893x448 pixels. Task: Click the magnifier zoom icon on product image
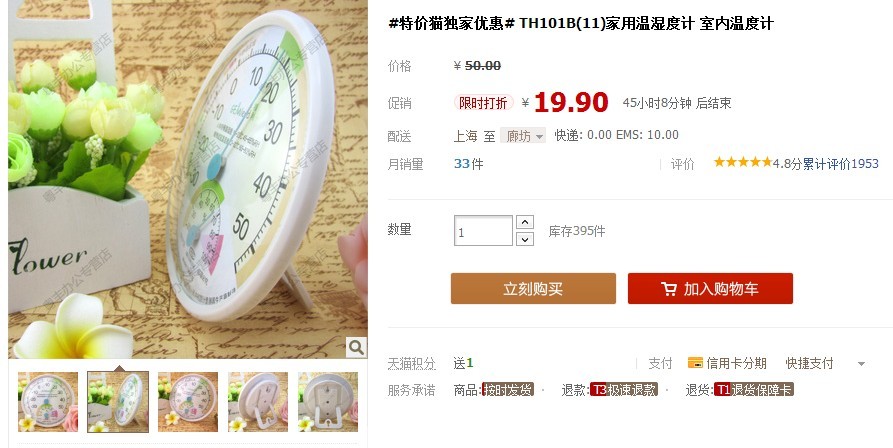(x=356, y=347)
